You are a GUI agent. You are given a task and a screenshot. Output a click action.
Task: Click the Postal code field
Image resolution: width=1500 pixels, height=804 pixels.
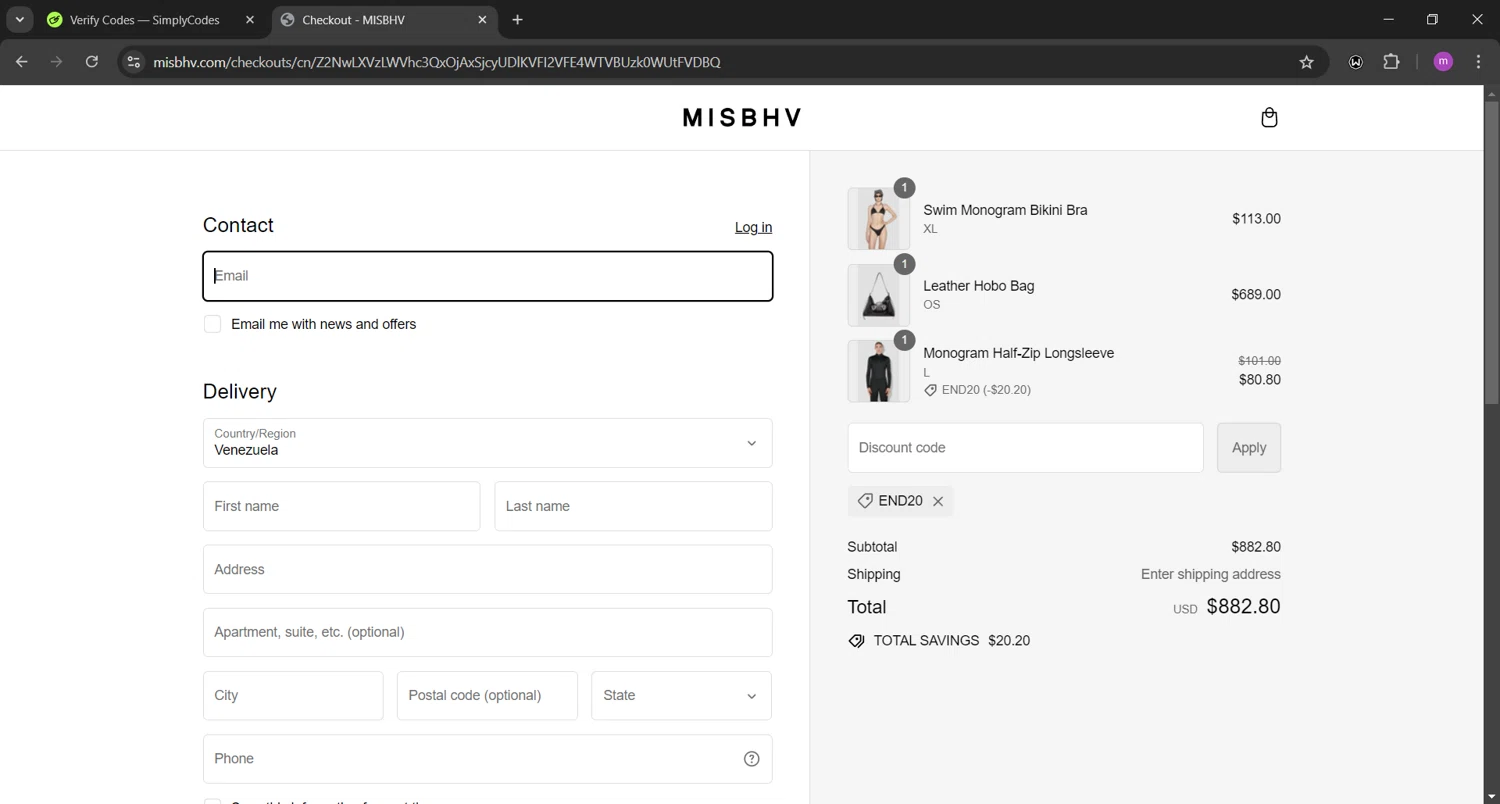point(487,696)
